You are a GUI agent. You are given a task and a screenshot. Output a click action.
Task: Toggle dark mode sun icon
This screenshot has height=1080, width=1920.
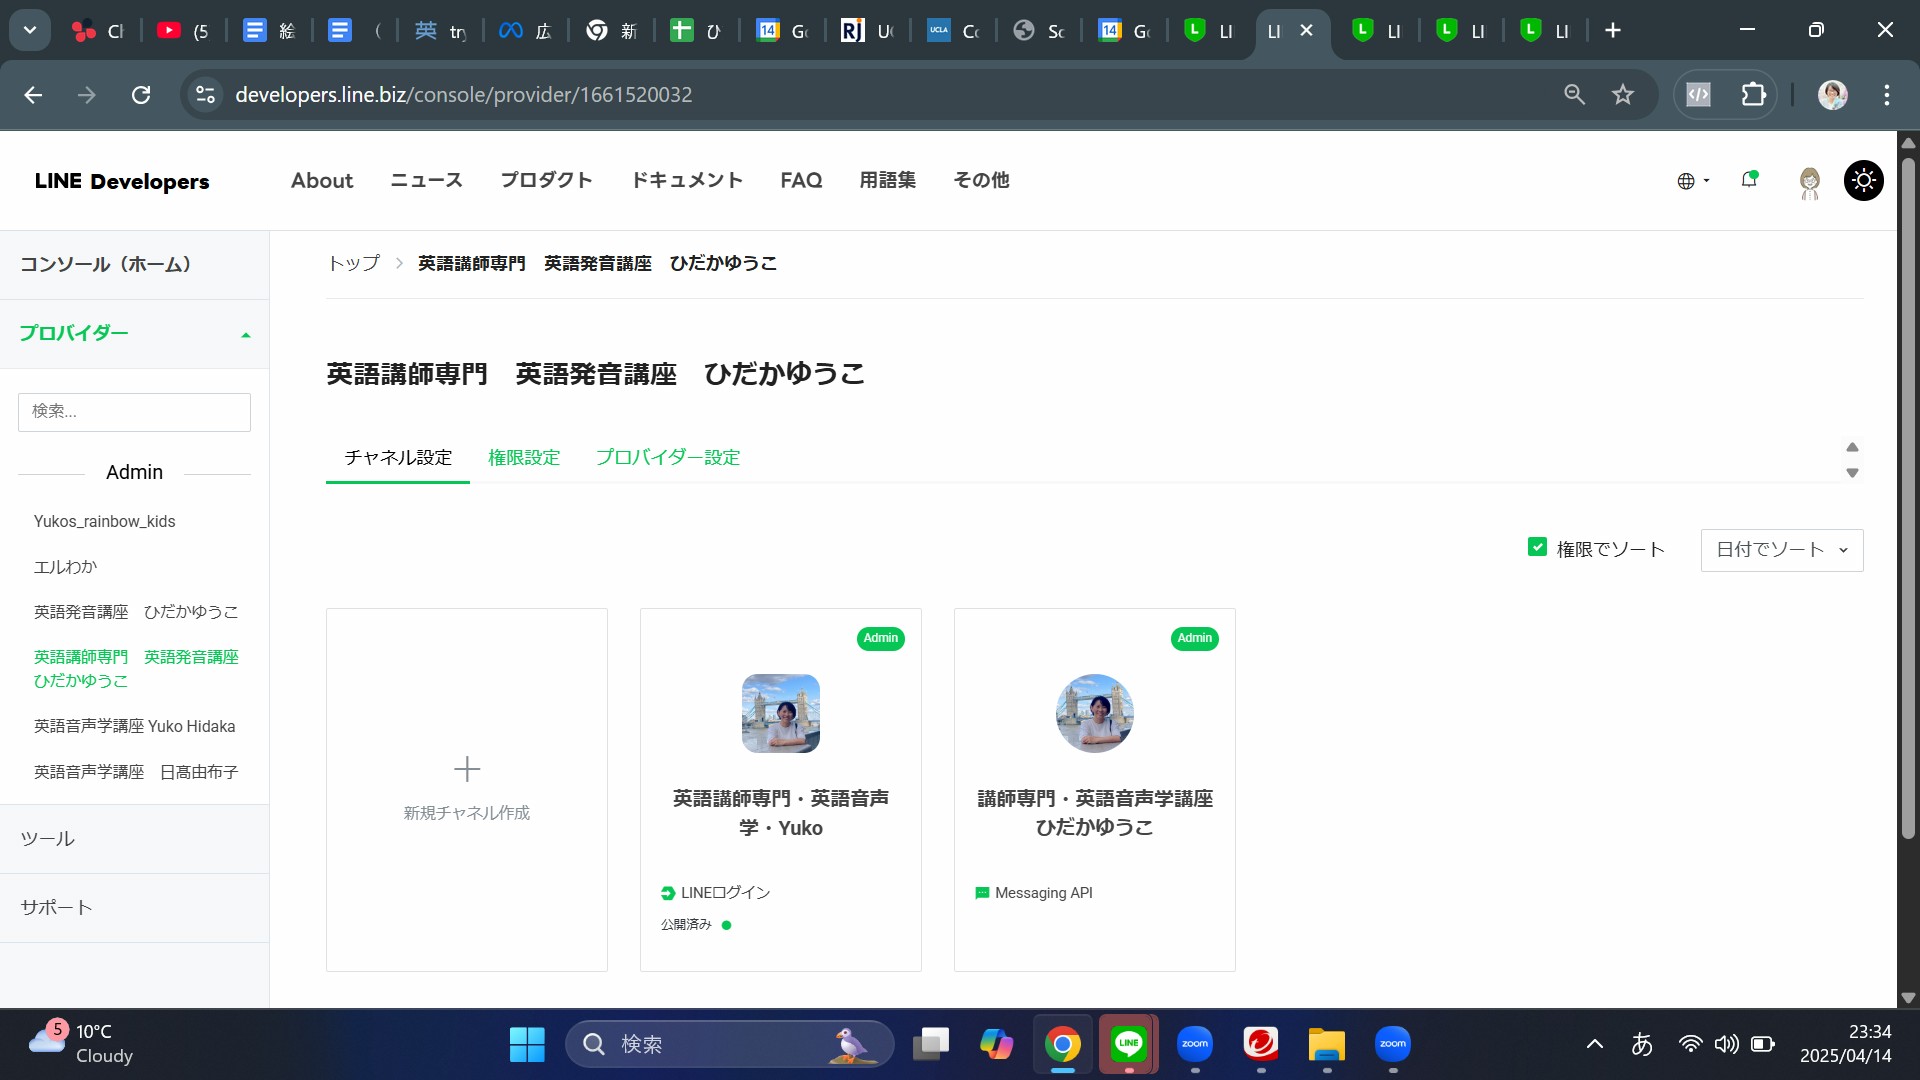click(x=1864, y=181)
